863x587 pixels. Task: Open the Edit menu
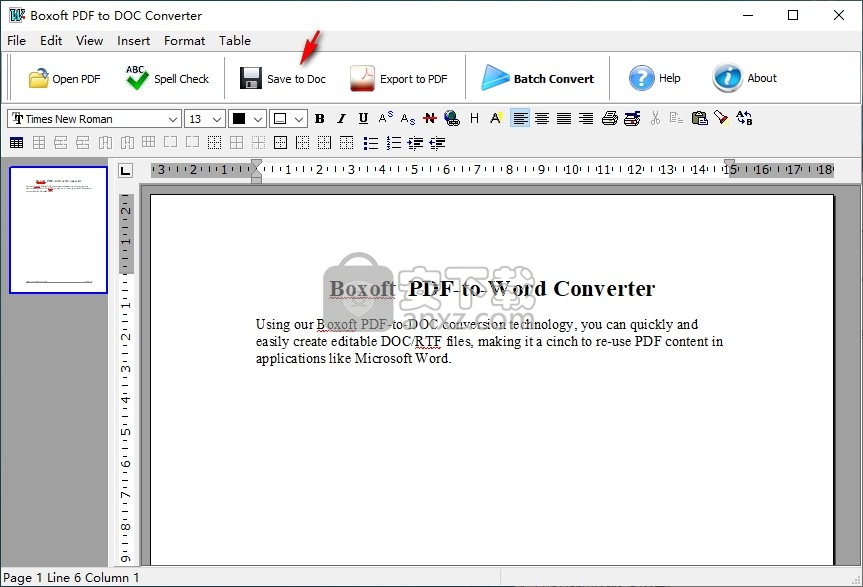pyautogui.click(x=51, y=41)
